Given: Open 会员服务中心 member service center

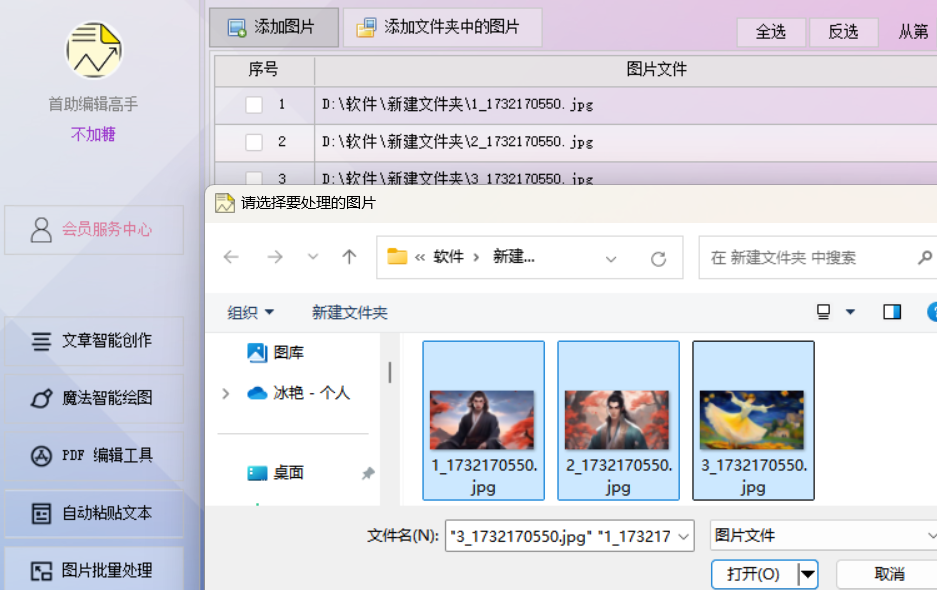Looking at the screenshot, I should (94, 230).
